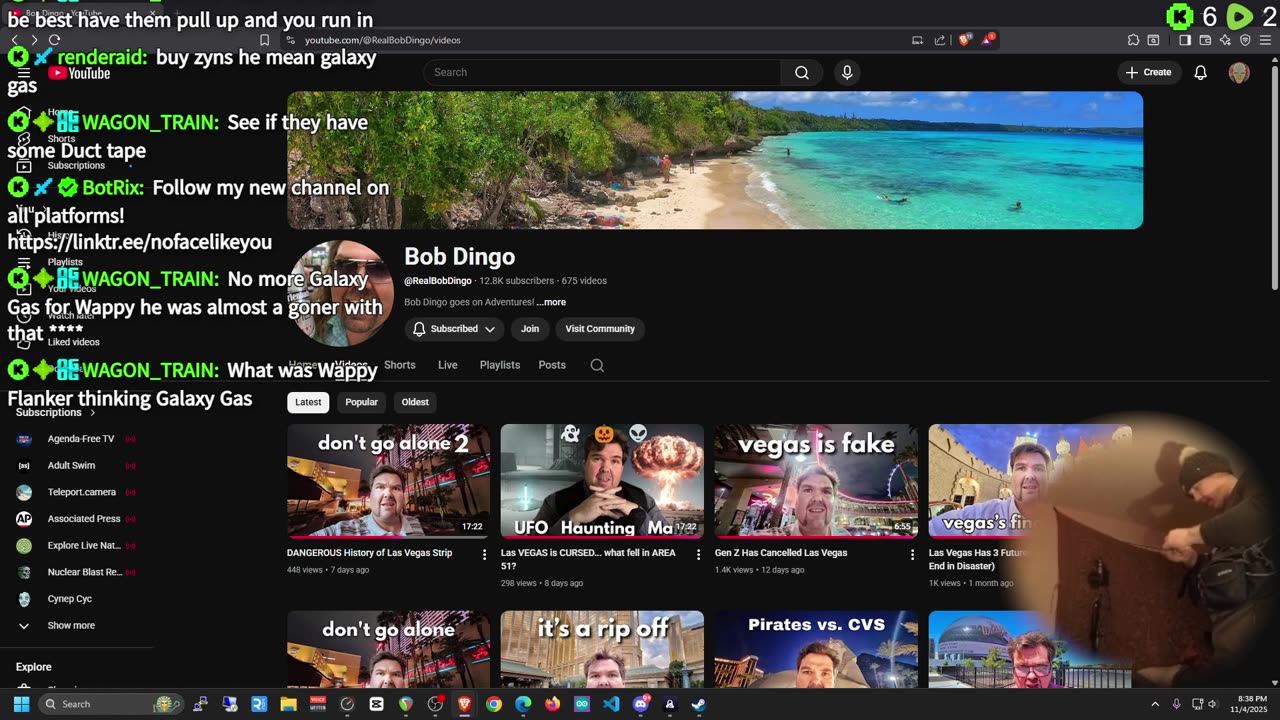Open 'don't go alone 2' video thumbnail
The width and height of the screenshot is (1280, 720).
click(x=388, y=481)
